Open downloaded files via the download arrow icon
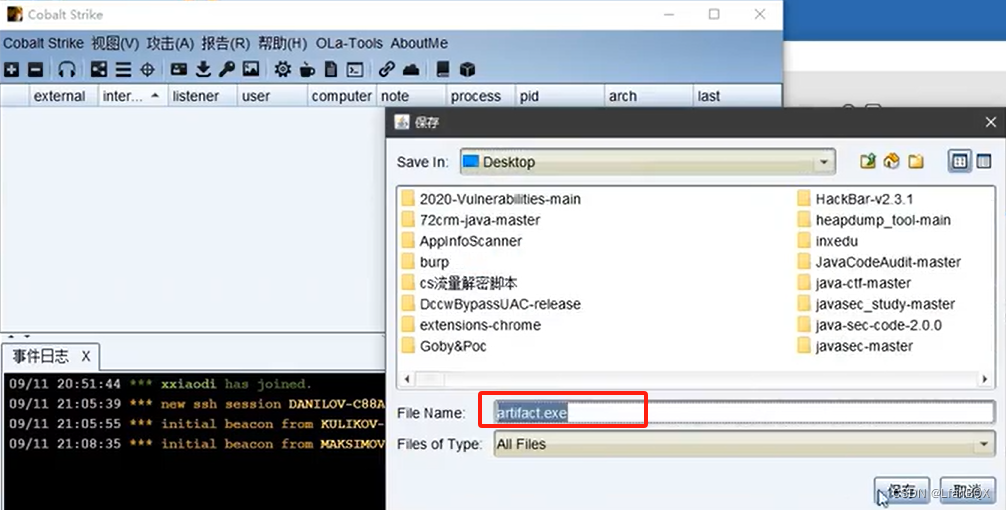Screen dimensions: 1006x510 point(203,69)
